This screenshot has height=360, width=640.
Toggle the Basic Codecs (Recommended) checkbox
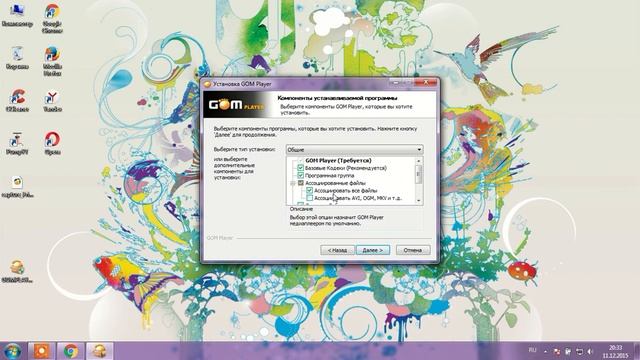(x=300, y=168)
